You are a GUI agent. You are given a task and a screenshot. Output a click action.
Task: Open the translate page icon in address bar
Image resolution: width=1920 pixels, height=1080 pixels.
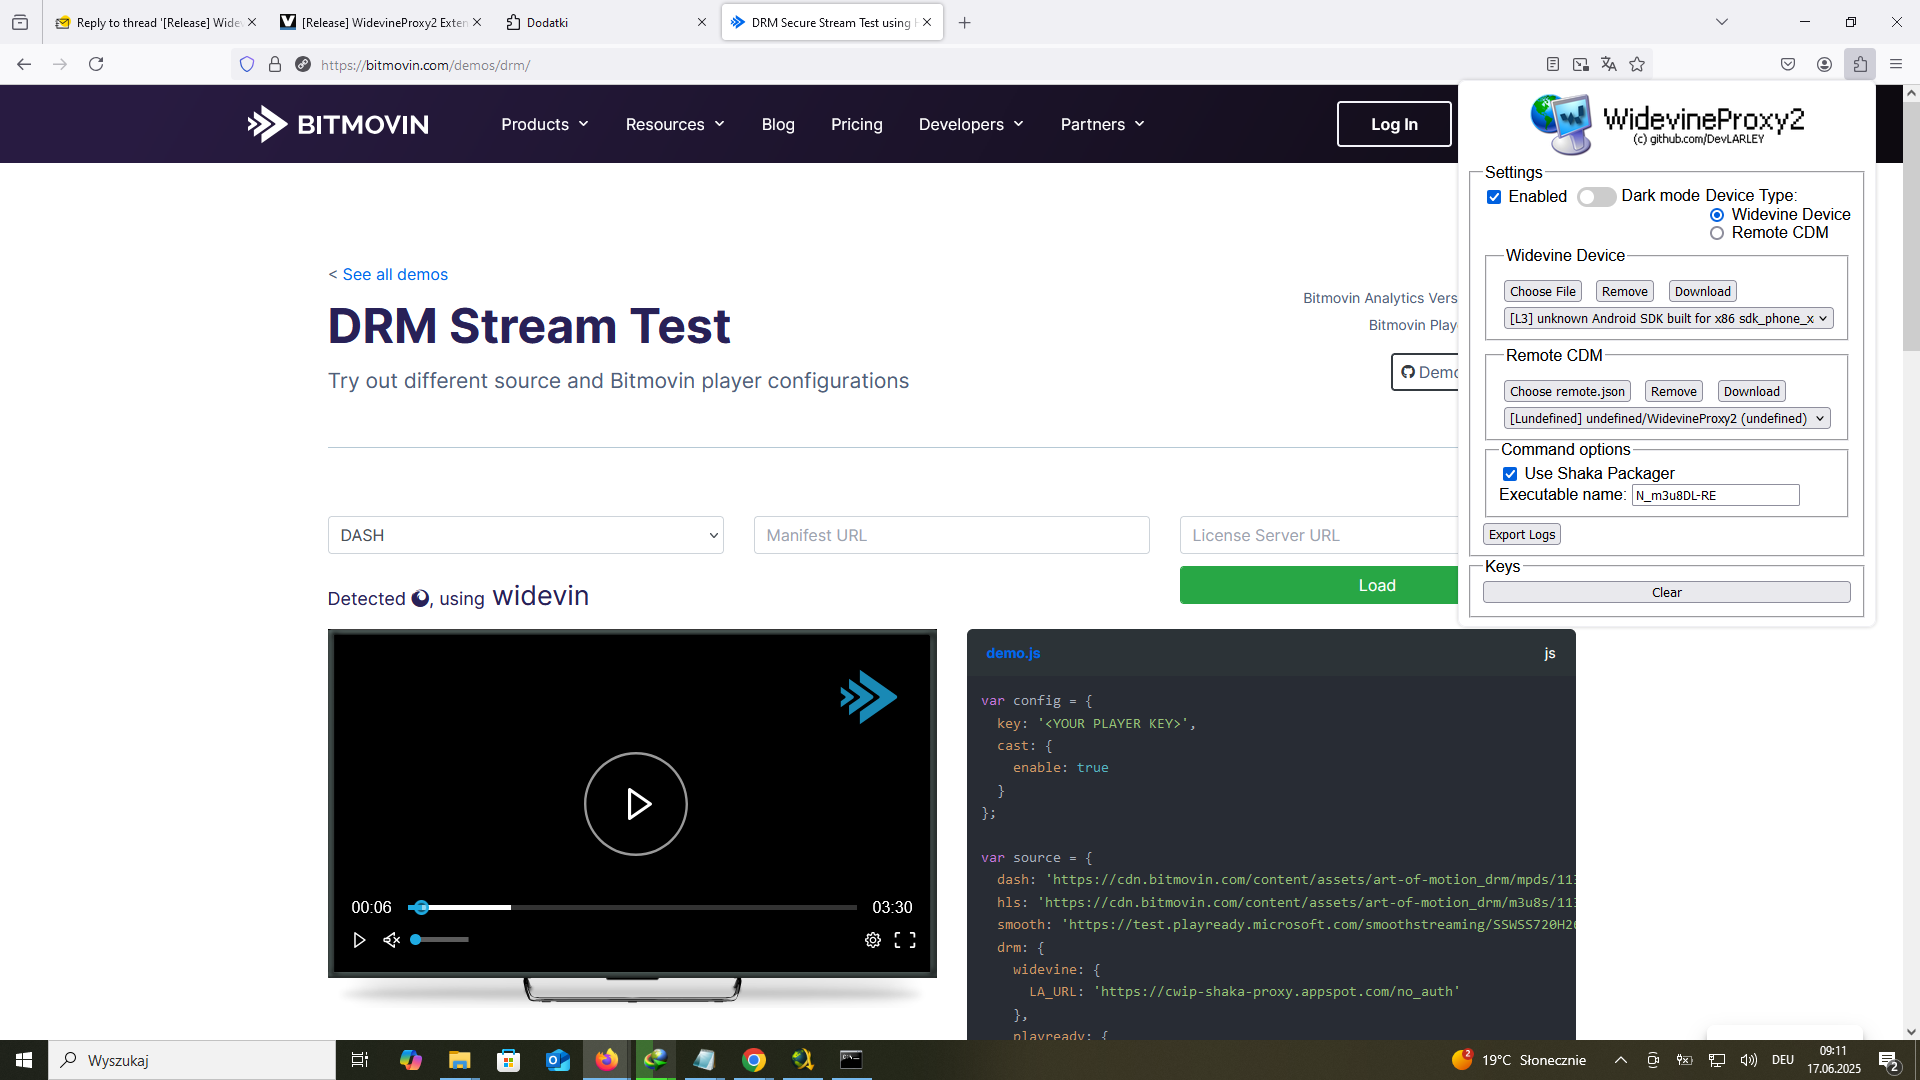coord(1608,64)
